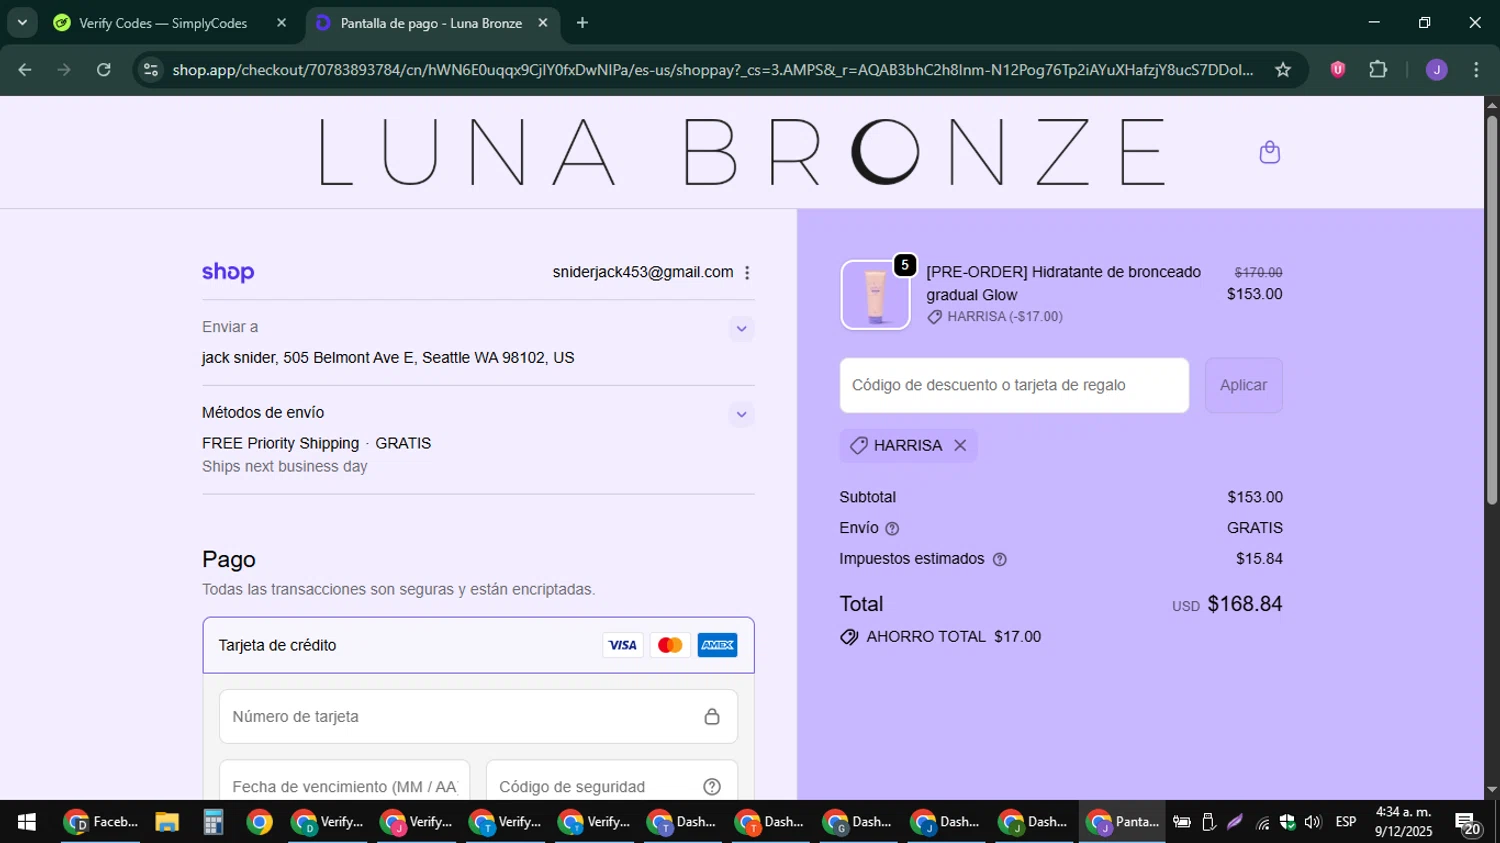Screen dimensions: 1500x843
Task: Open the Chrome profile avatar J
Action: 1436,70
